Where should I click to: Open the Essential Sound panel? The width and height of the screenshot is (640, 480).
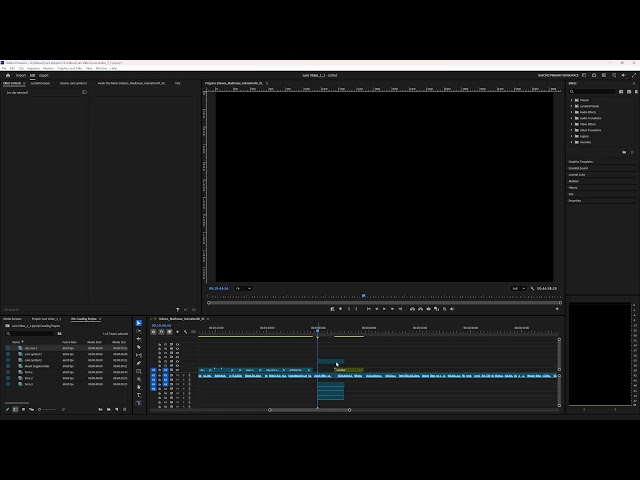coord(578,168)
